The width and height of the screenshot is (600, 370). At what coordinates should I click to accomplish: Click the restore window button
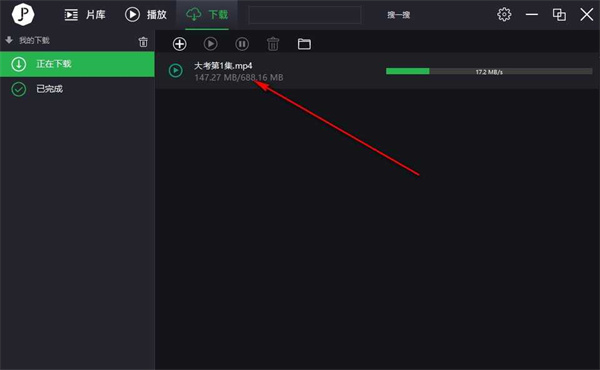559,15
